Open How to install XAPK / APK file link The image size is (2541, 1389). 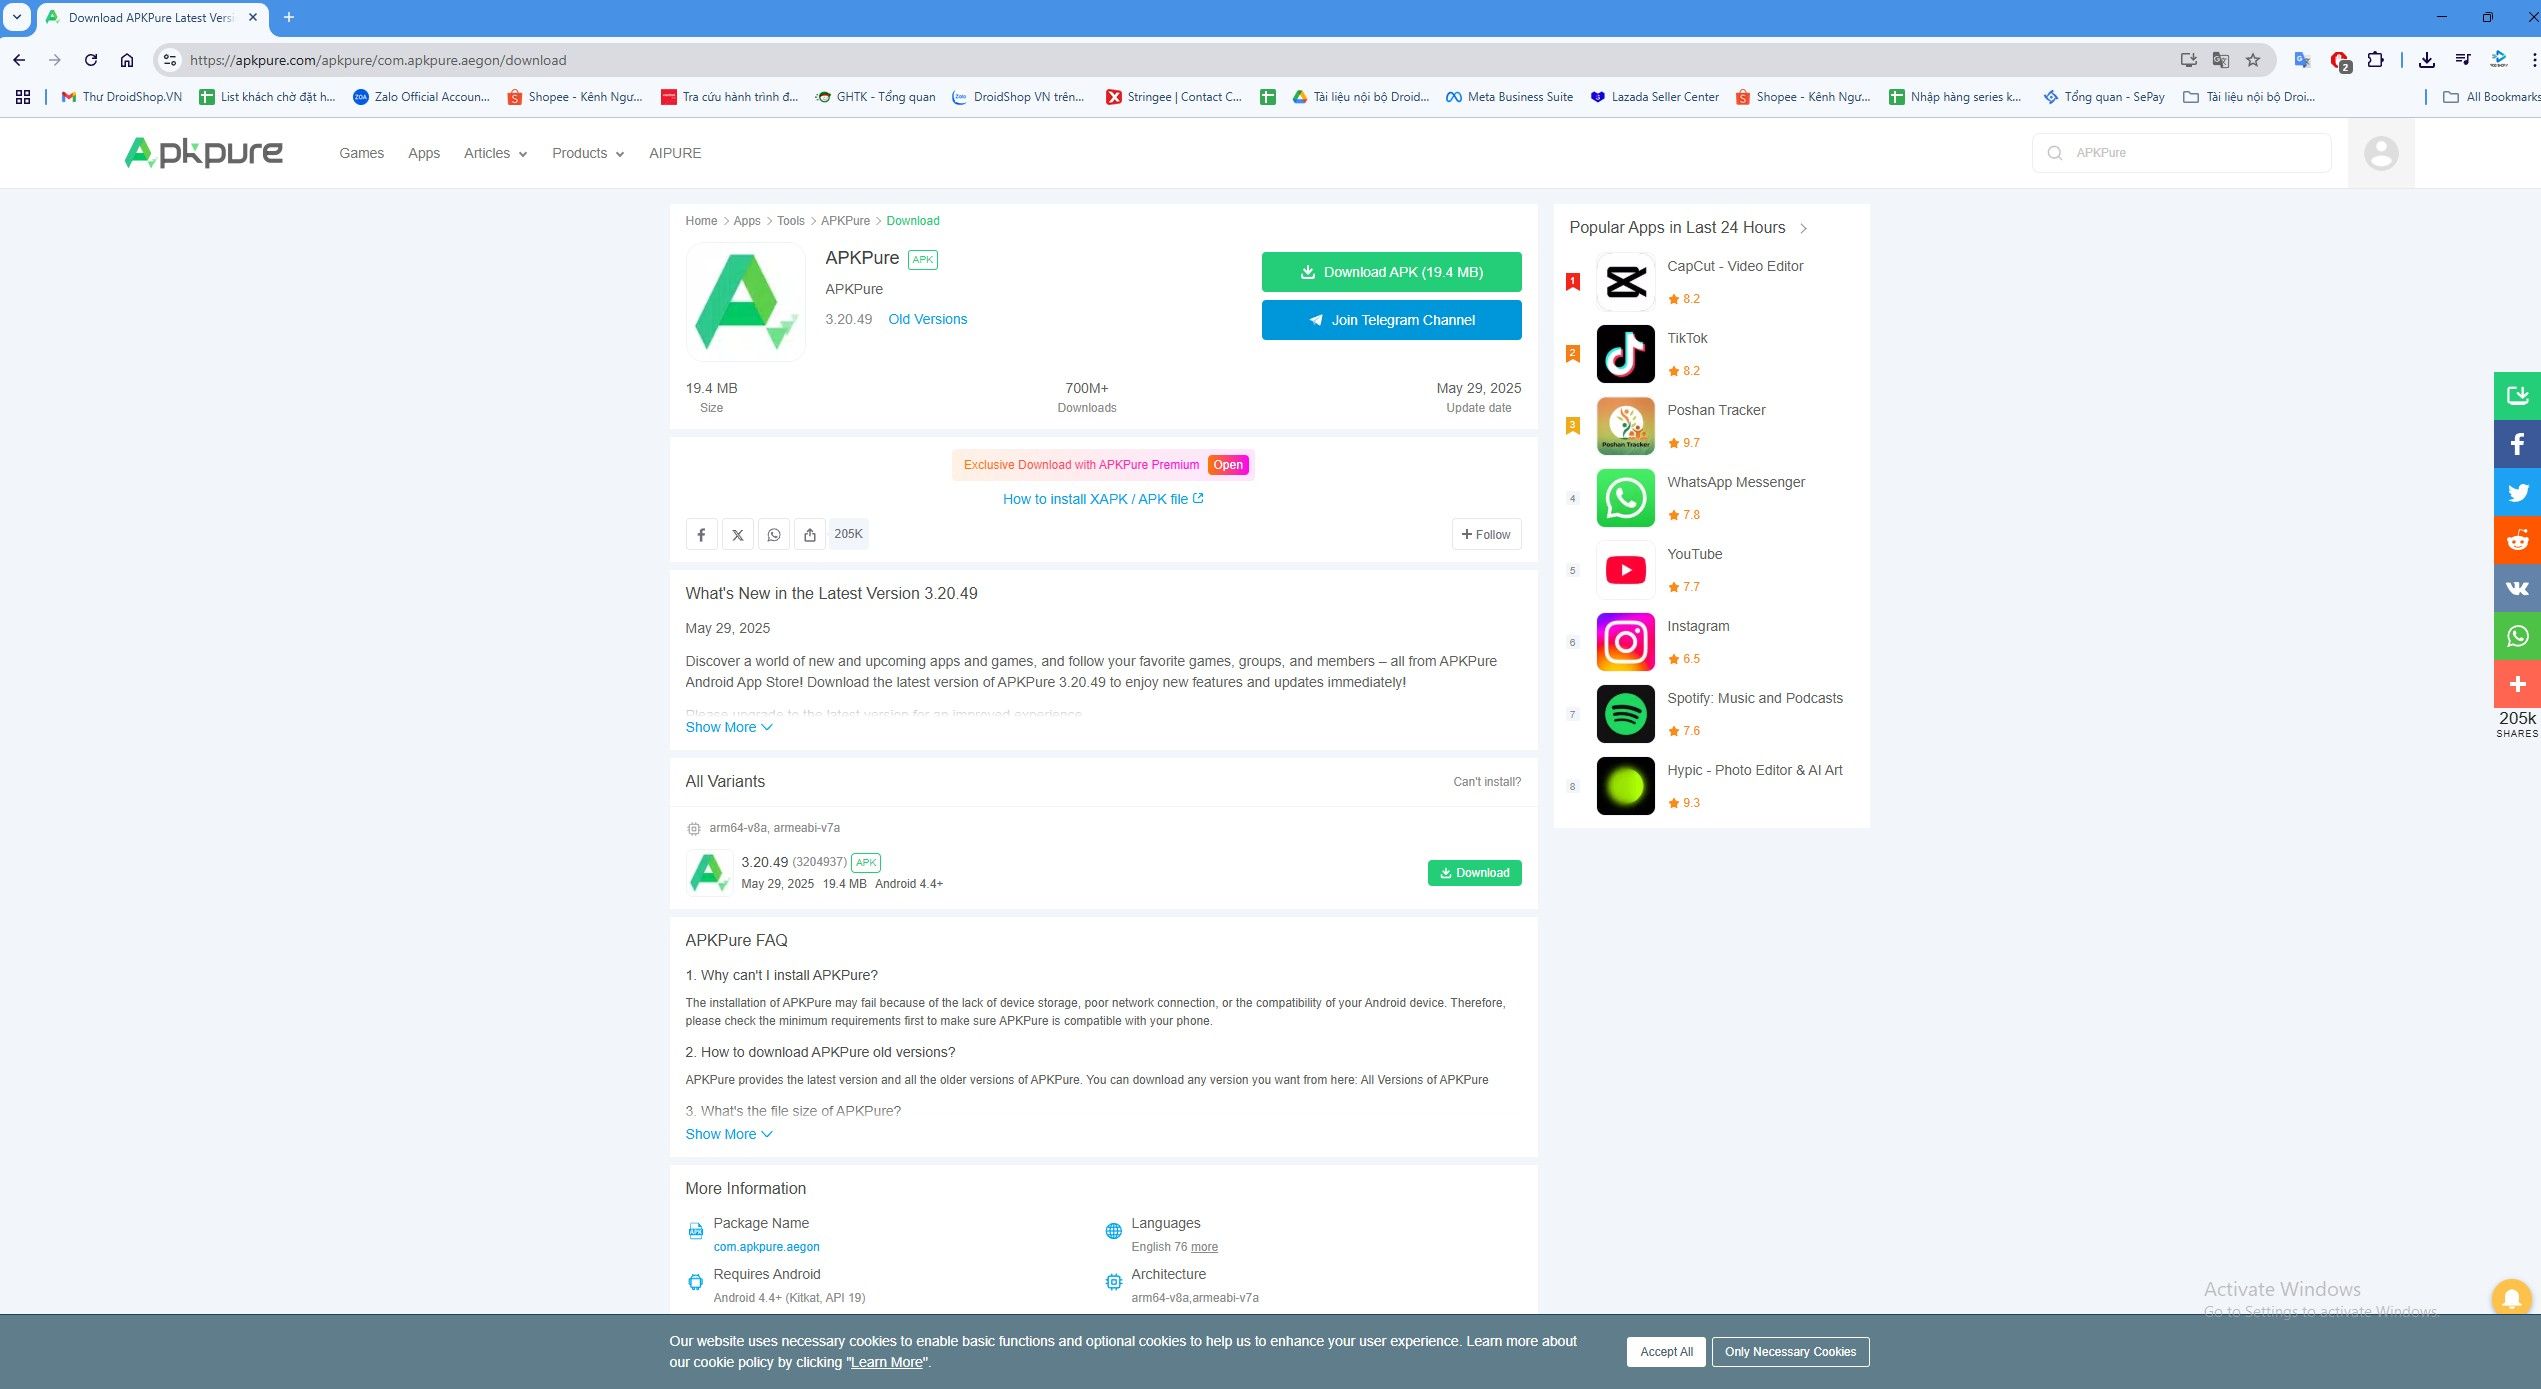[1103, 499]
